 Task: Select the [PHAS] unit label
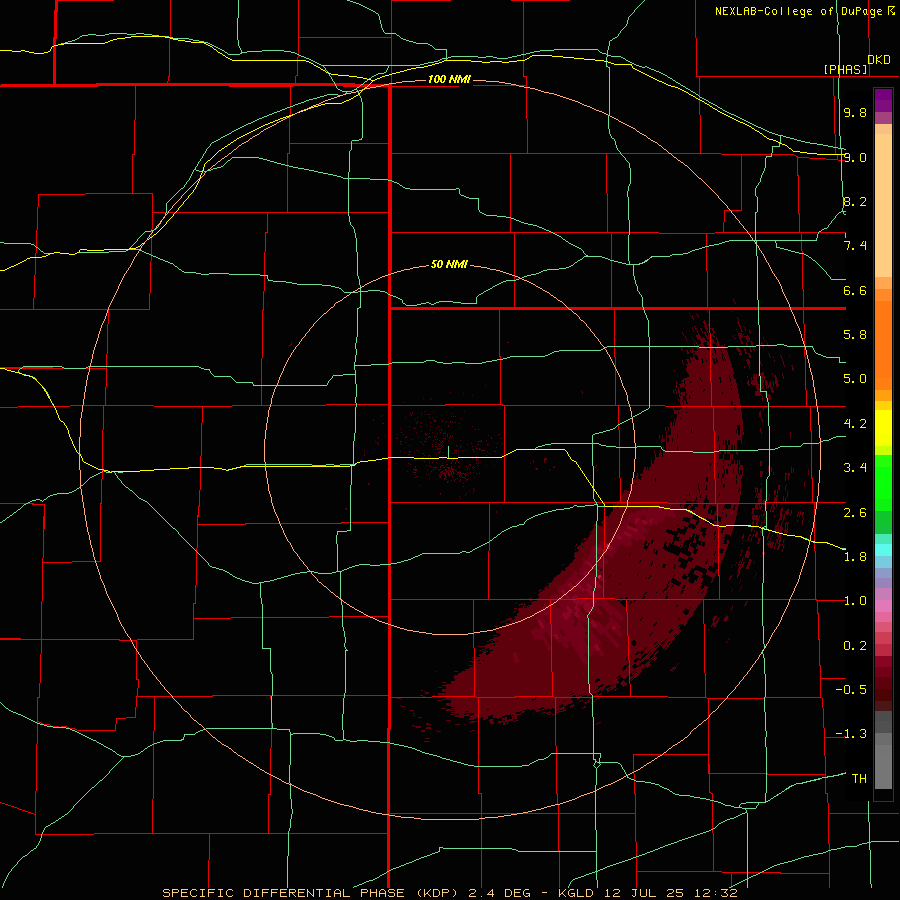pos(845,69)
